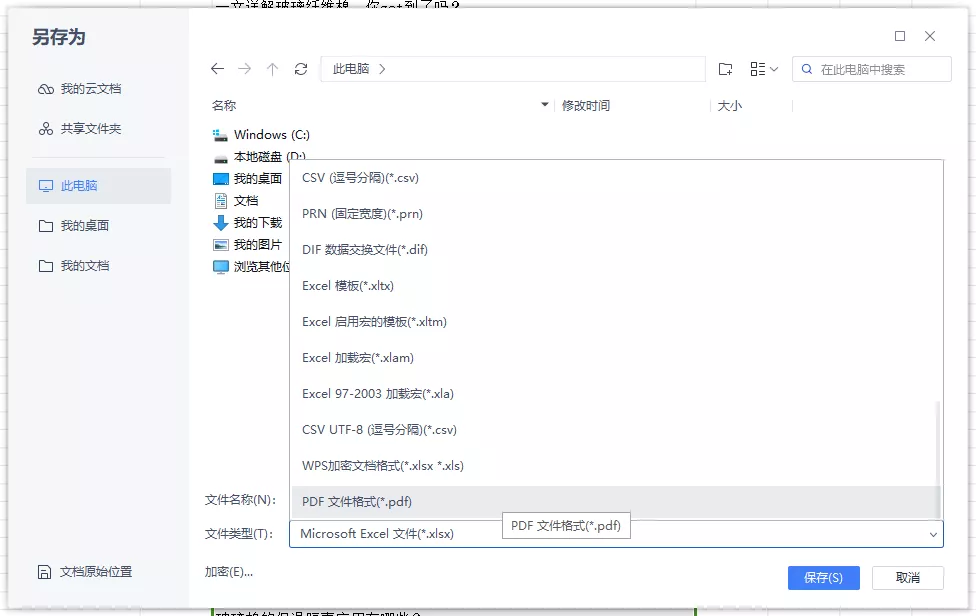Screen dimensions: 976x616
Task: Choose Excel 加载宏(*.xlam) file type
Action: coord(615,358)
